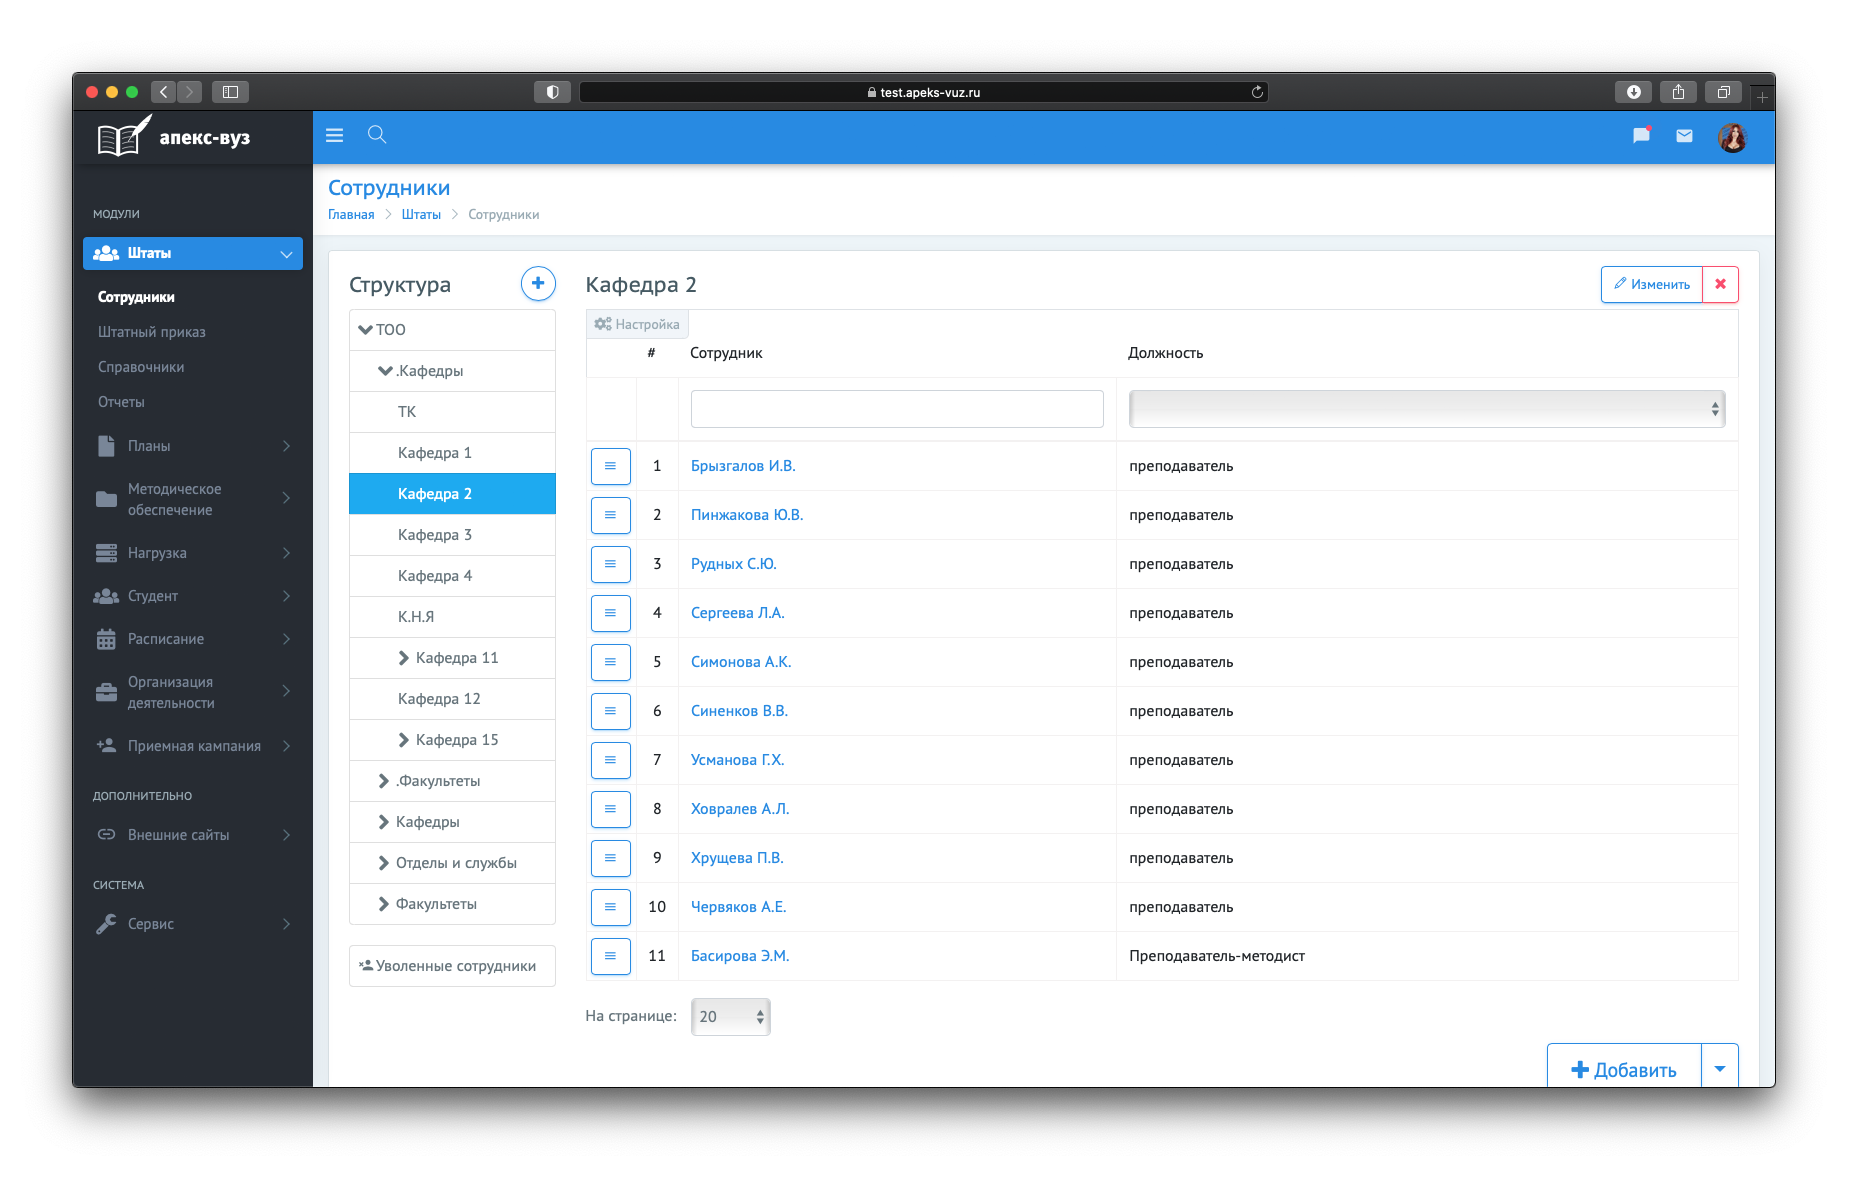Image resolution: width=1849 pixels, height=1195 pixels.
Task: Select Кафедра 1 in structure tree
Action: [452, 453]
